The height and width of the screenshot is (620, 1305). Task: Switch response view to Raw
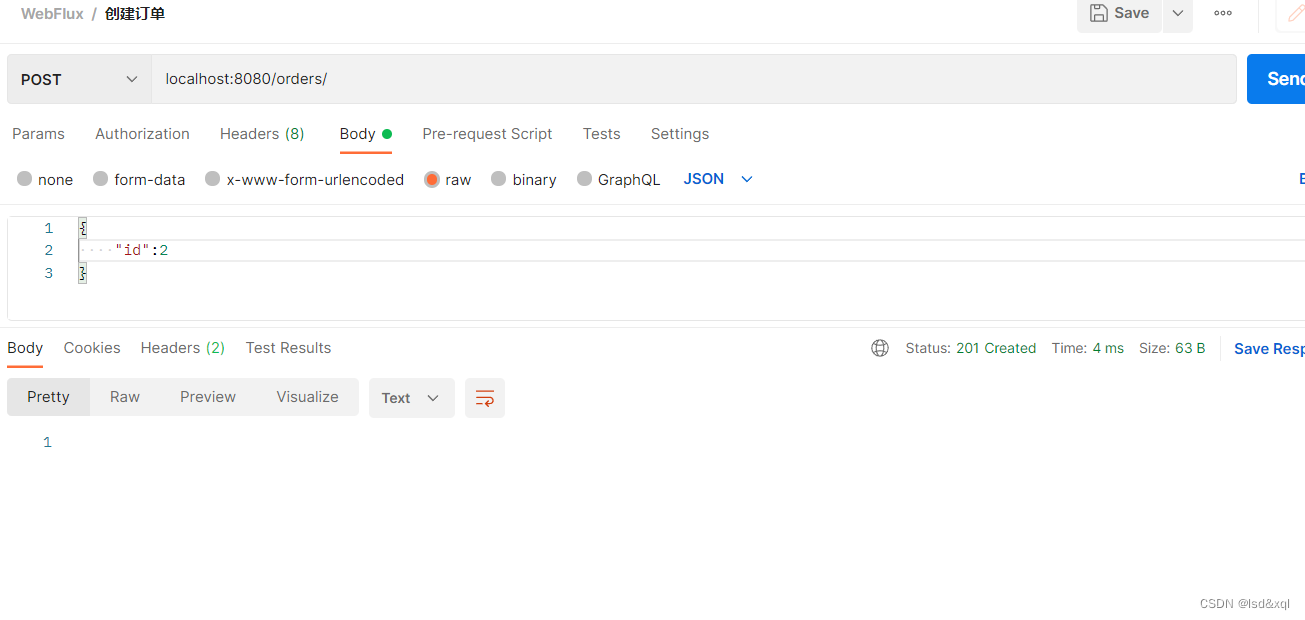pyautogui.click(x=125, y=397)
